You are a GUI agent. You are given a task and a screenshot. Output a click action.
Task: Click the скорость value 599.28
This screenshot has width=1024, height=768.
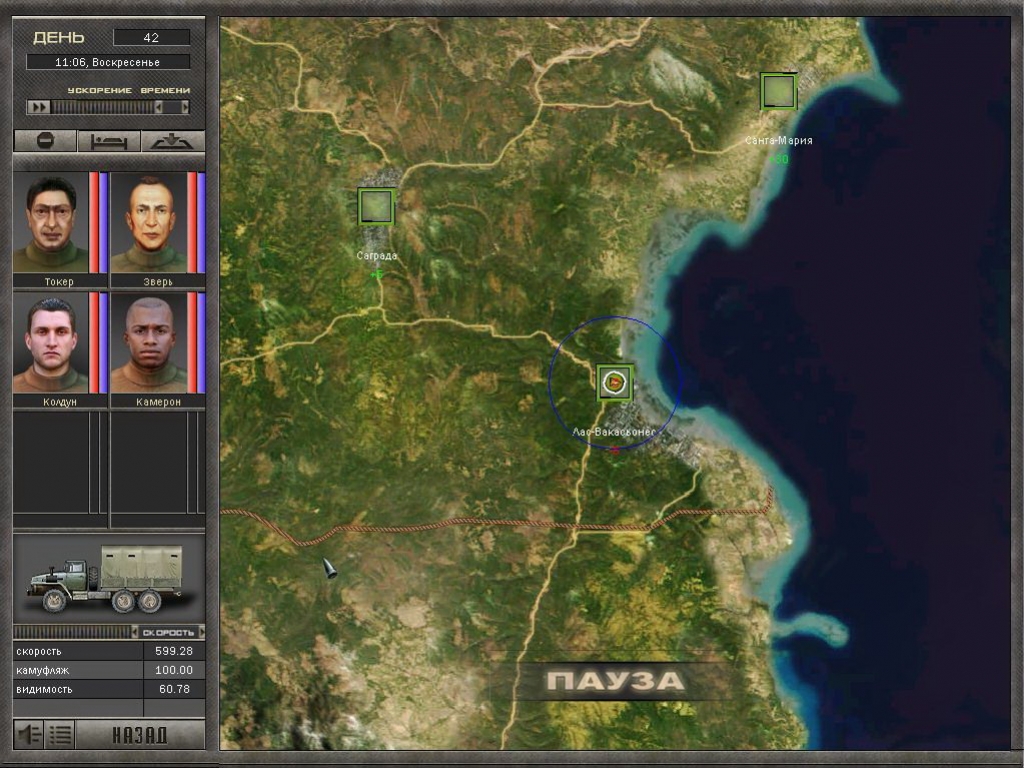pyautogui.click(x=174, y=651)
